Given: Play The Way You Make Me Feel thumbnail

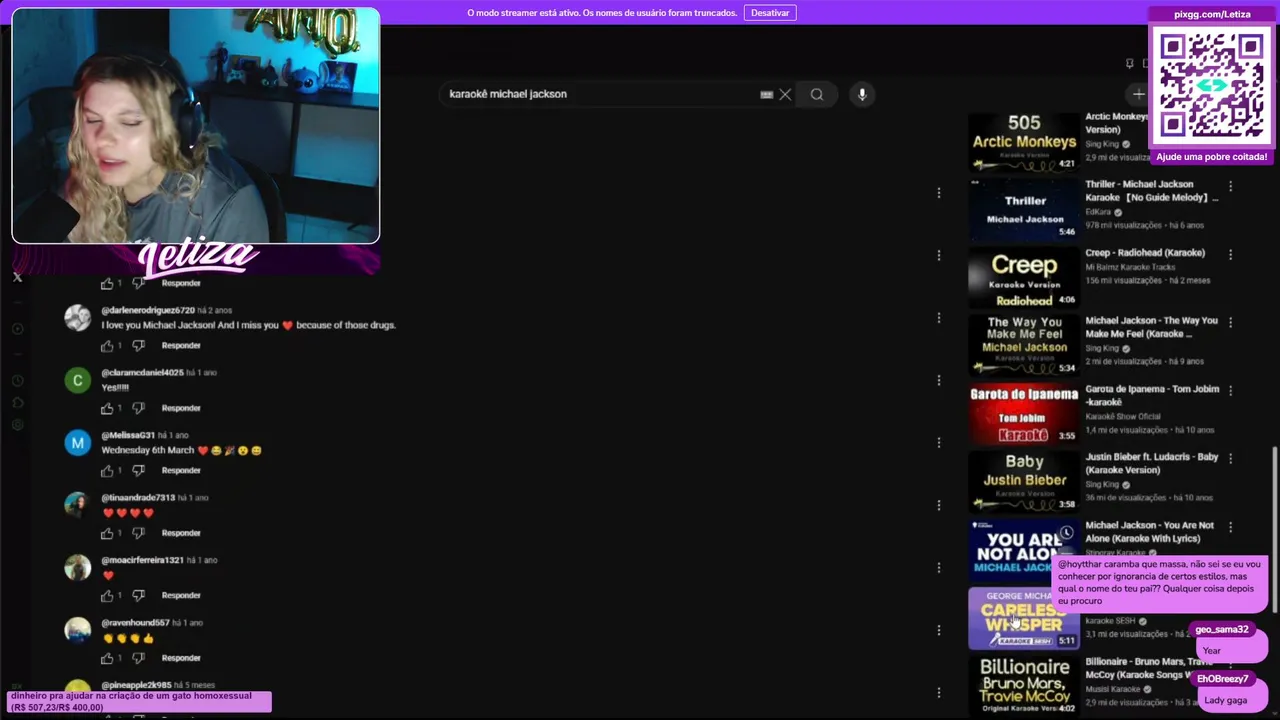Looking at the screenshot, I should click(x=1024, y=345).
